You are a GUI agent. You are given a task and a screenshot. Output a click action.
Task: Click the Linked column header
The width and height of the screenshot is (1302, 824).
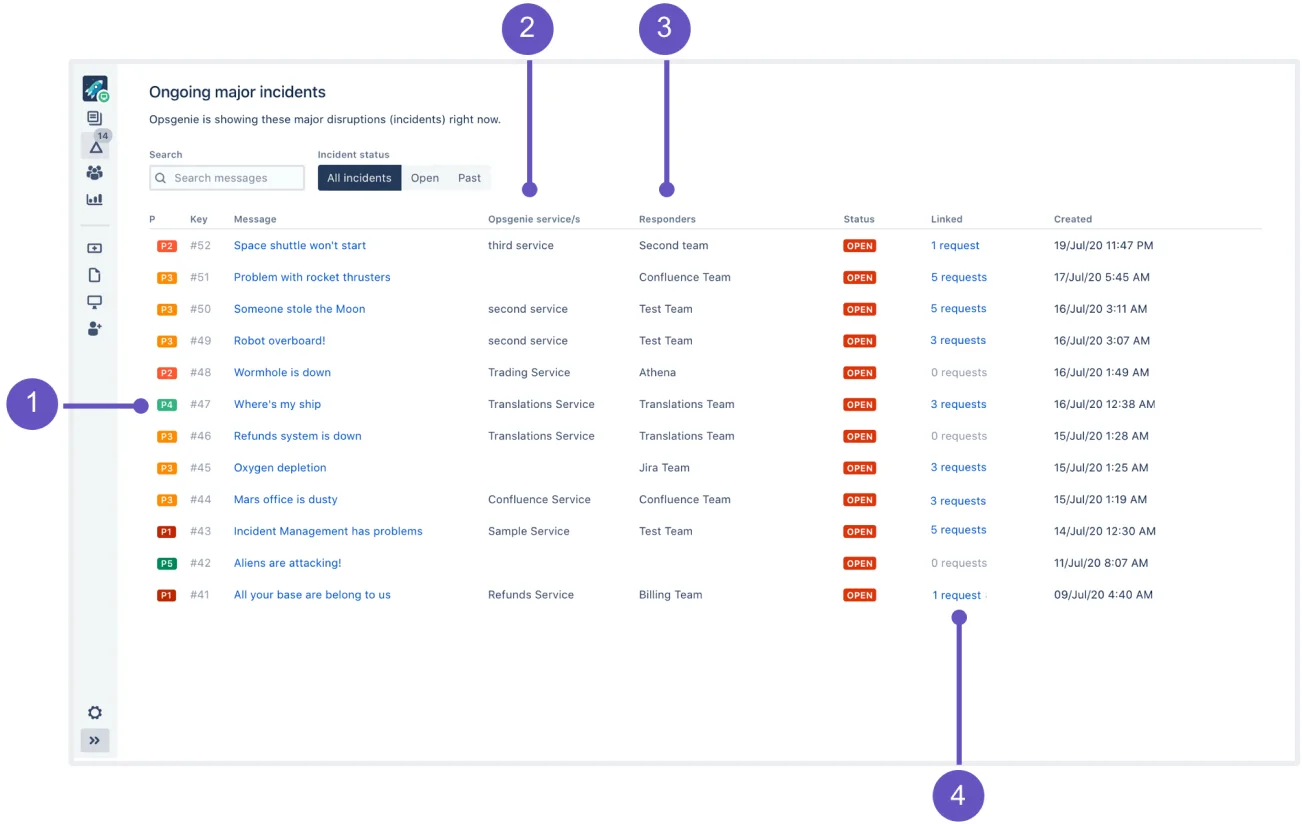point(947,219)
